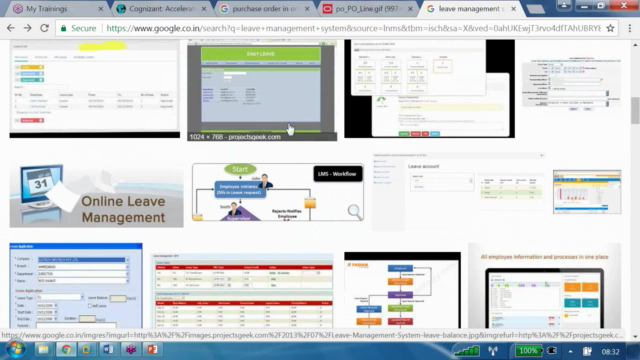Click the scrollbar up arrow
The image size is (640, 360).
tap(635, 44)
